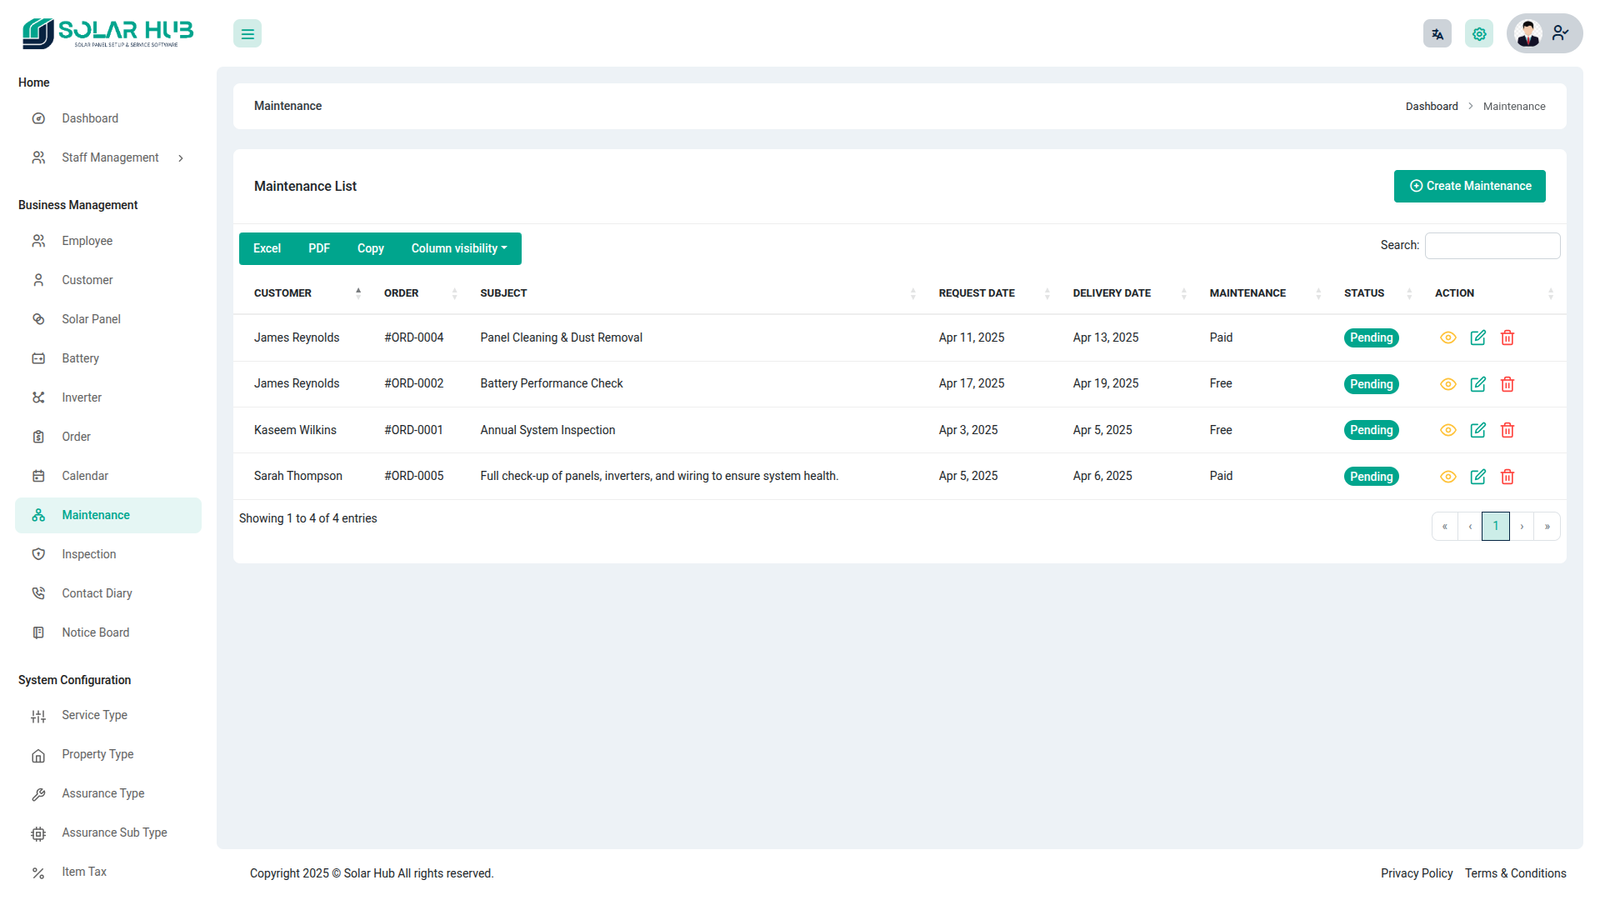Go to Solar Panel in sidebar
The image size is (1600, 900).
pos(91,319)
